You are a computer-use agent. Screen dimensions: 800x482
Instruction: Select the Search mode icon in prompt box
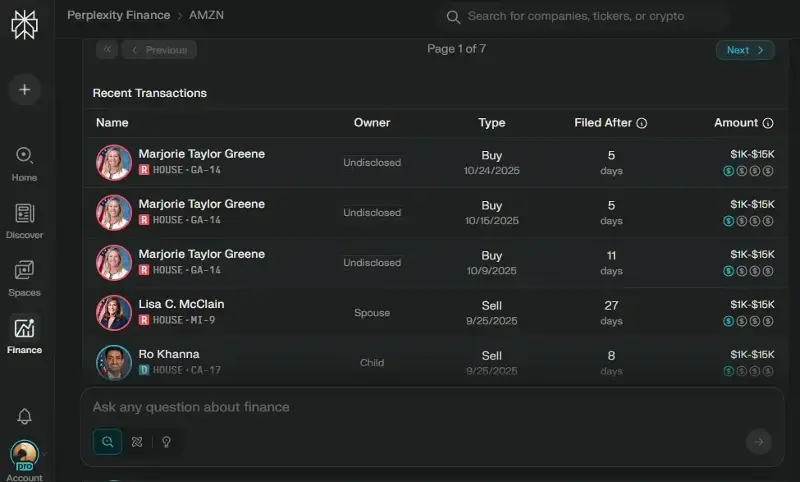[x=107, y=442]
